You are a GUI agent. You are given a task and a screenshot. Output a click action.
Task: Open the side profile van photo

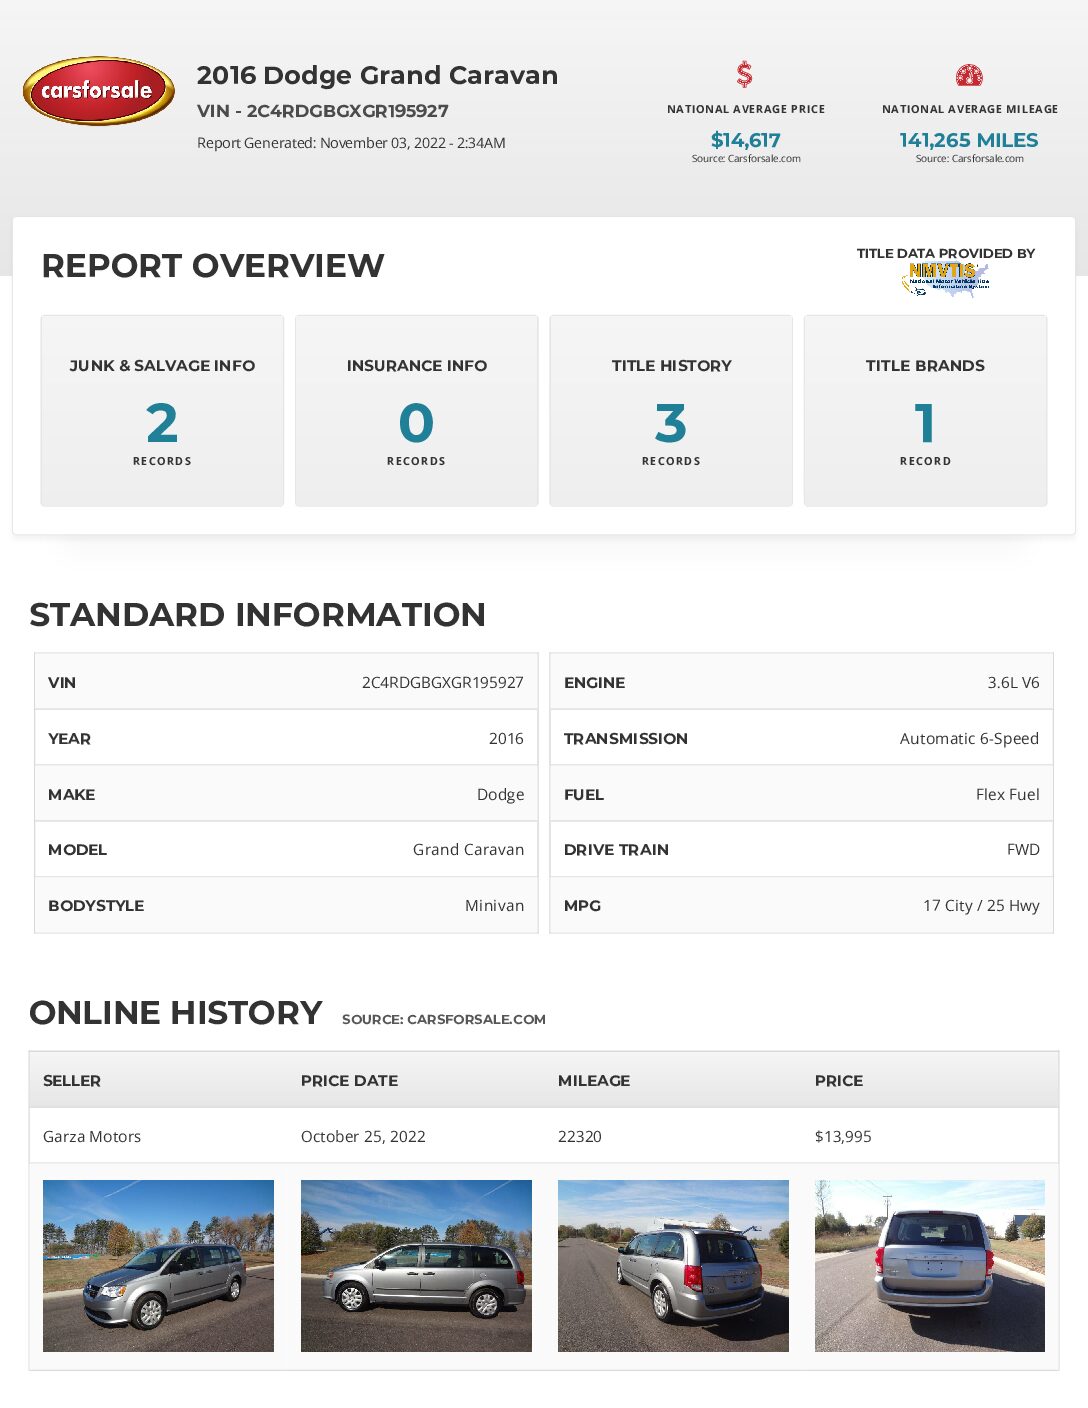click(416, 1266)
